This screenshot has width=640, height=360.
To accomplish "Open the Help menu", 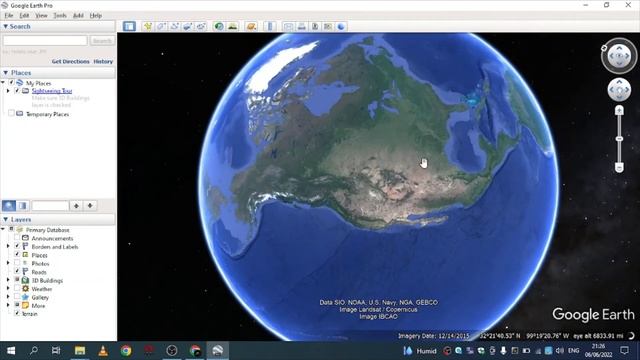I will point(96,16).
